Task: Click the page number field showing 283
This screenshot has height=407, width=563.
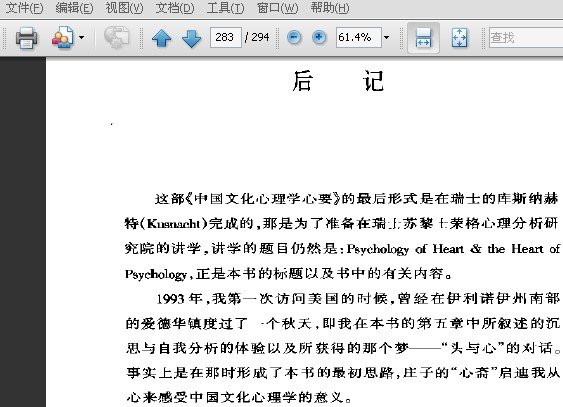Action: [225, 37]
